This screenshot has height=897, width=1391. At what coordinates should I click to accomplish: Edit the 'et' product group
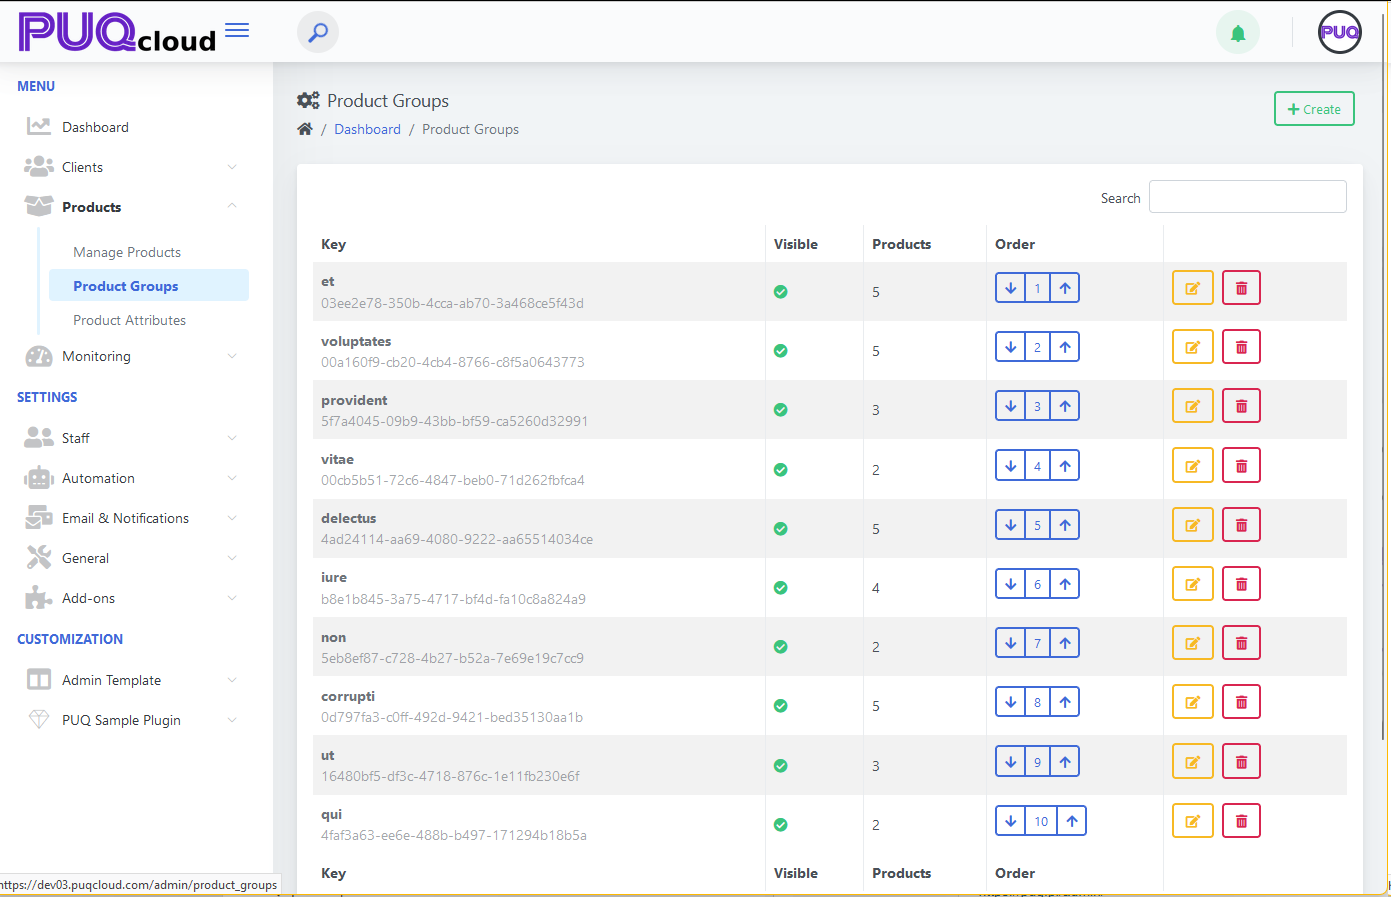pos(1192,288)
